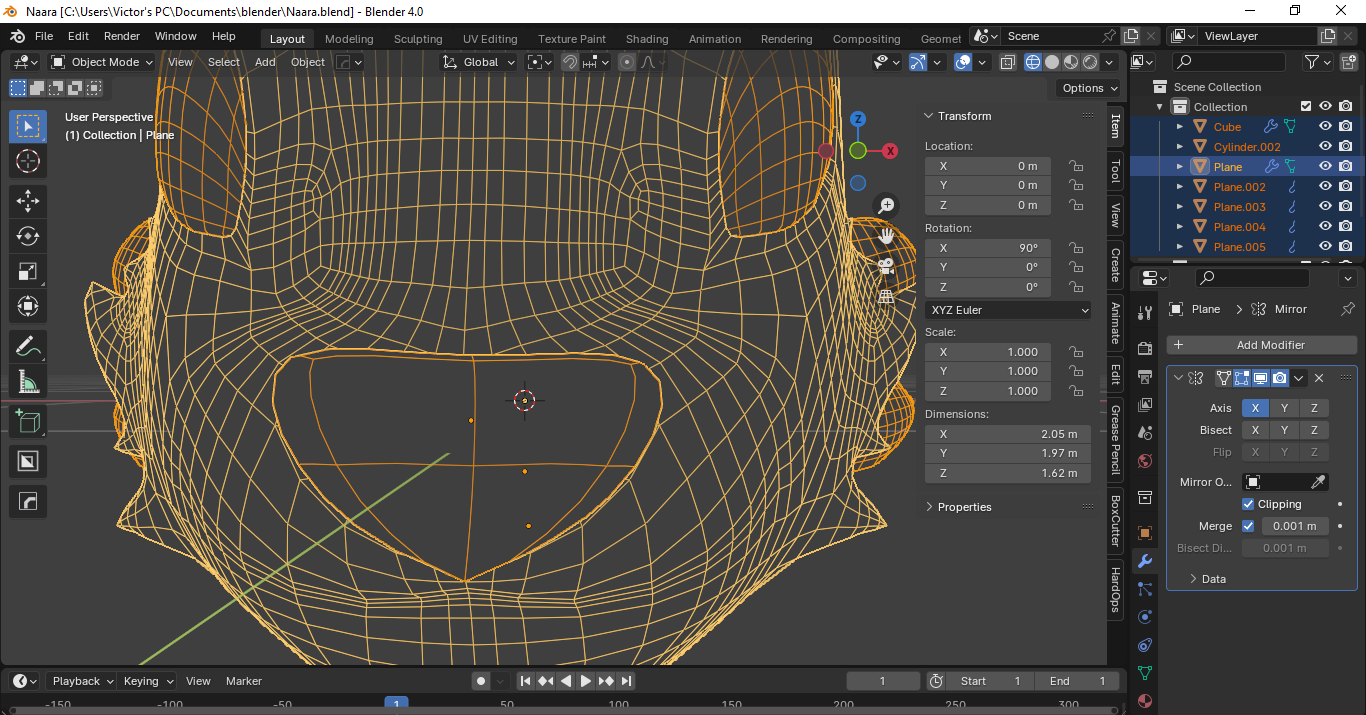Click the Merge distance 0.001 m field

coord(1294,526)
